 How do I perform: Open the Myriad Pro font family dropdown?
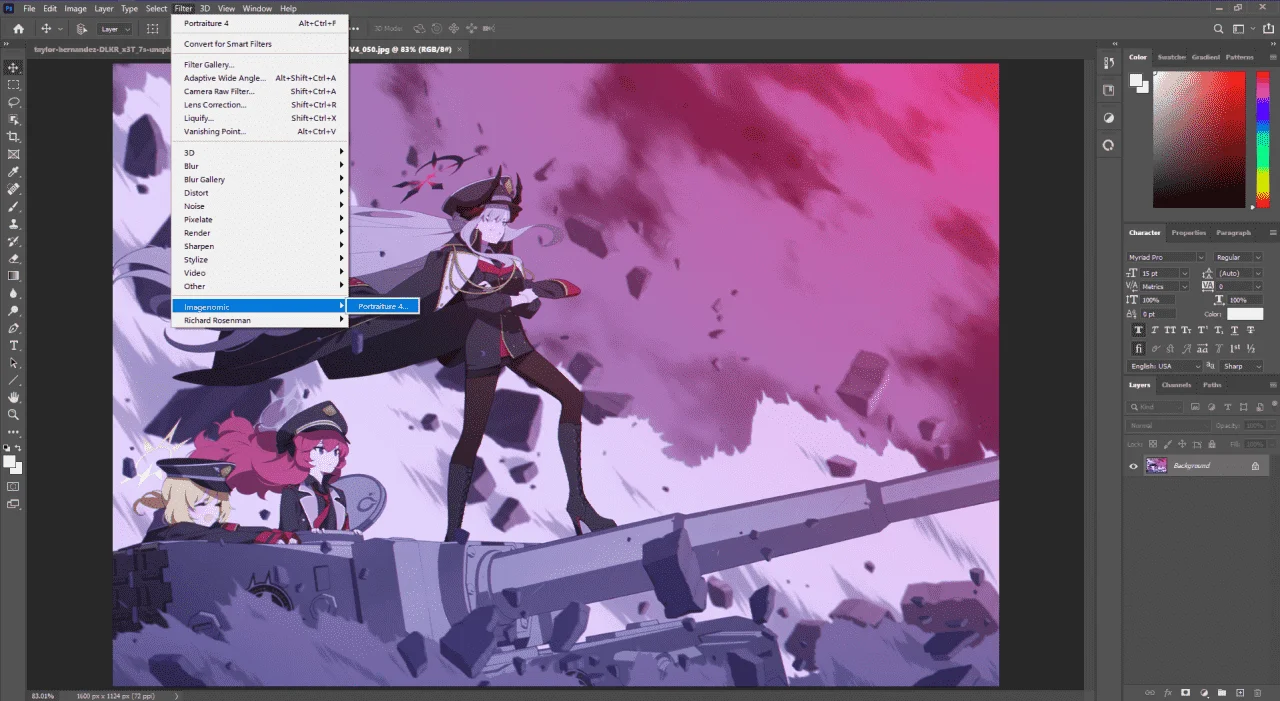(1167, 258)
